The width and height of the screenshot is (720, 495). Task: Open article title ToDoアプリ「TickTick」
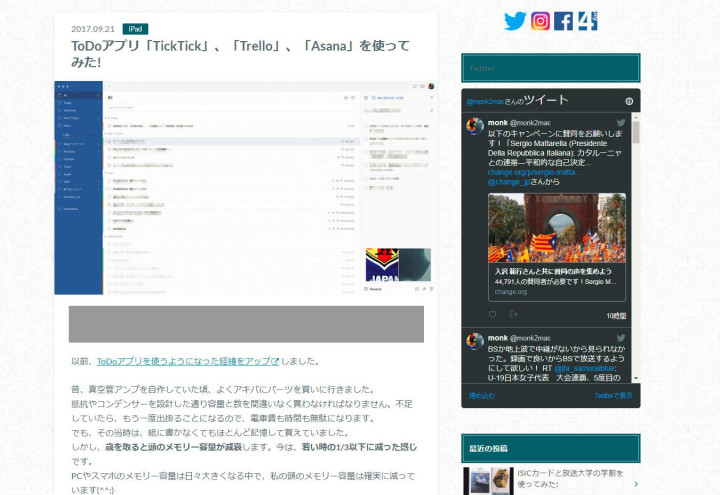[240, 53]
